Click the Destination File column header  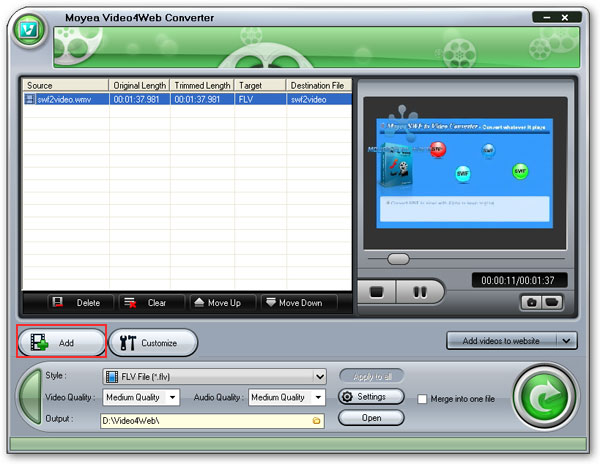tap(319, 85)
